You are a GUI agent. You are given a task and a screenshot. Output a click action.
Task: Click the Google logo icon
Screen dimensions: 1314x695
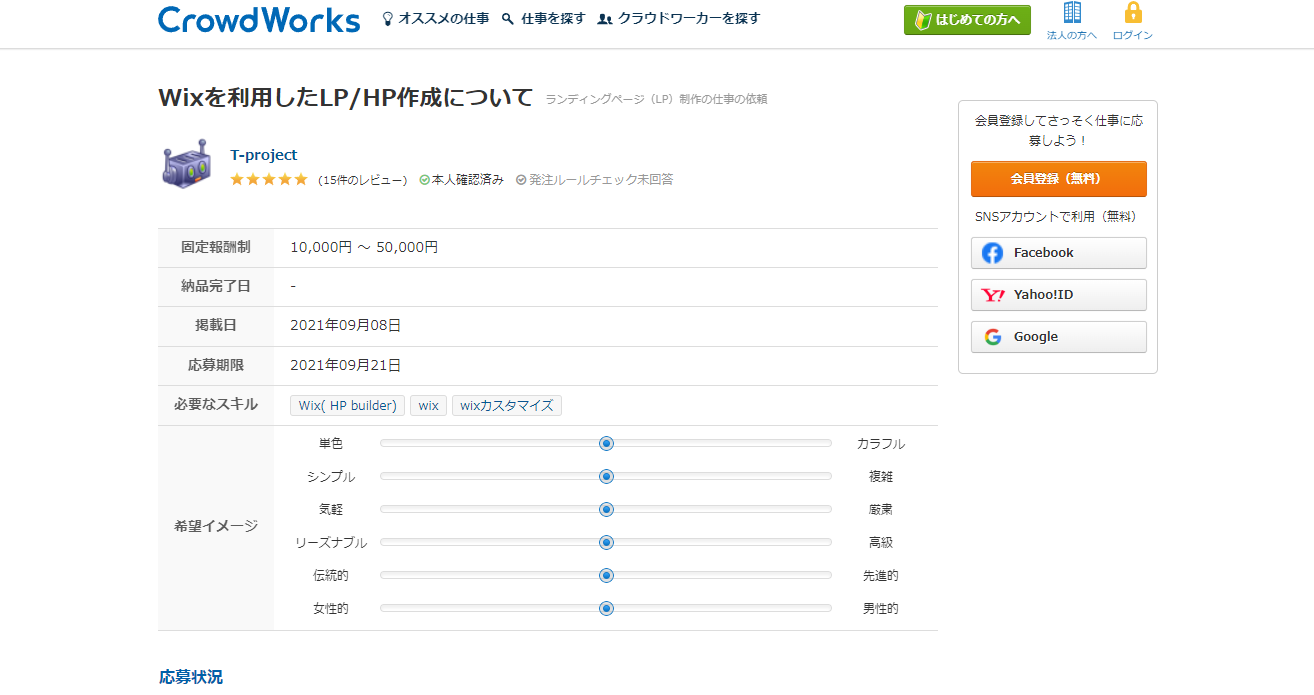tap(993, 337)
